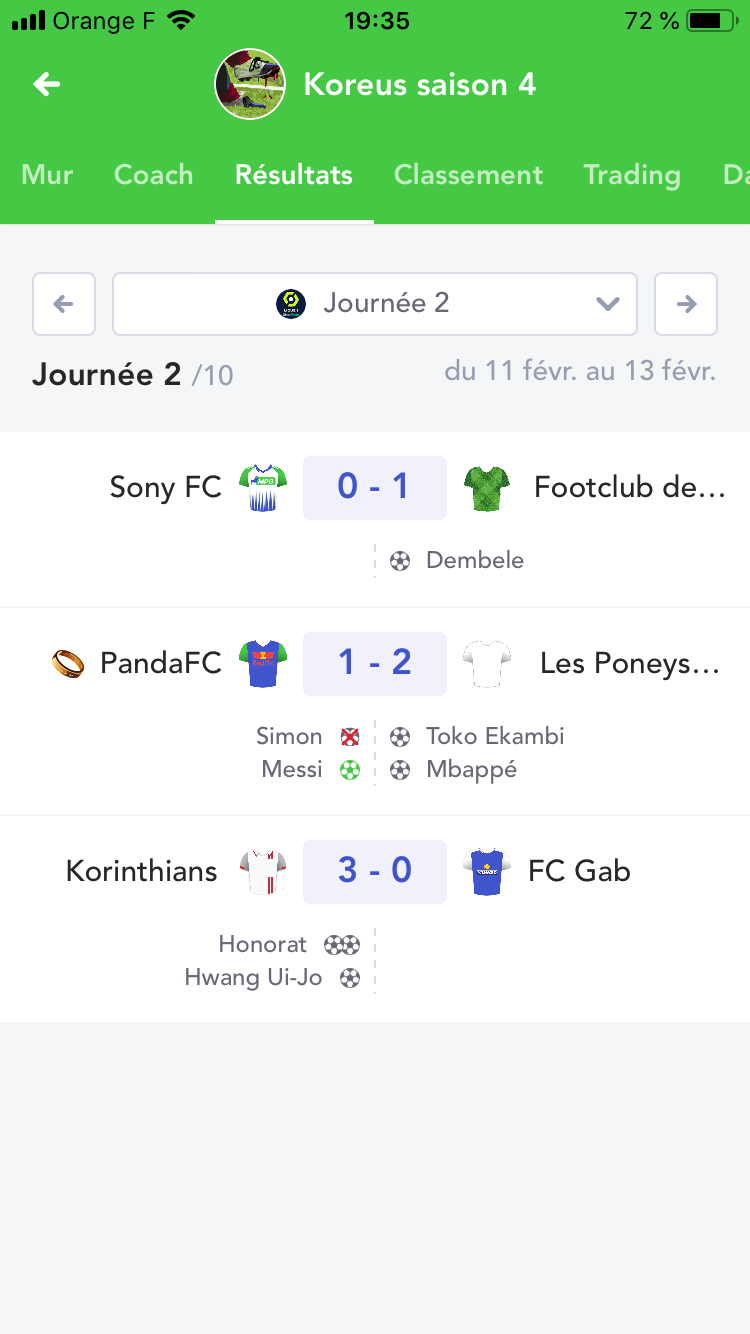Tap FC Gab's blue jersey icon

[487, 871]
